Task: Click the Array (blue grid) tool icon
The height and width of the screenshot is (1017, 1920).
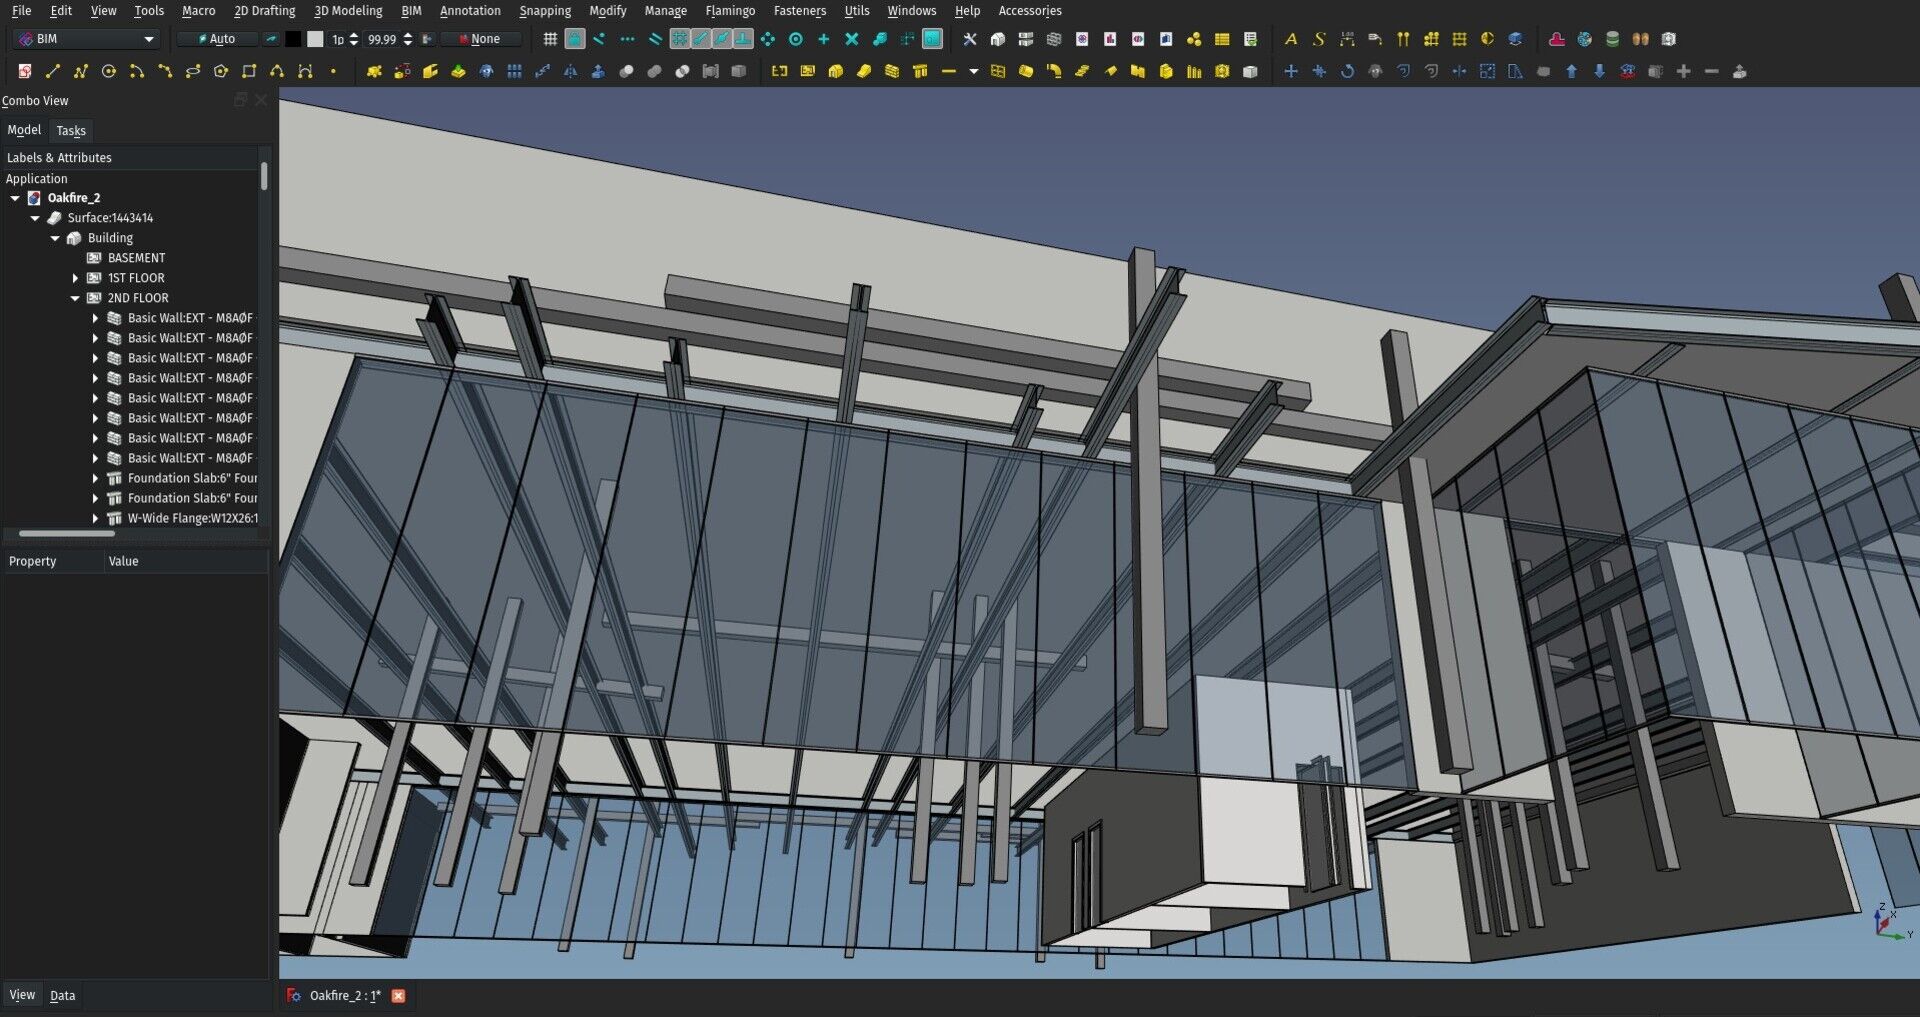Action: point(514,71)
